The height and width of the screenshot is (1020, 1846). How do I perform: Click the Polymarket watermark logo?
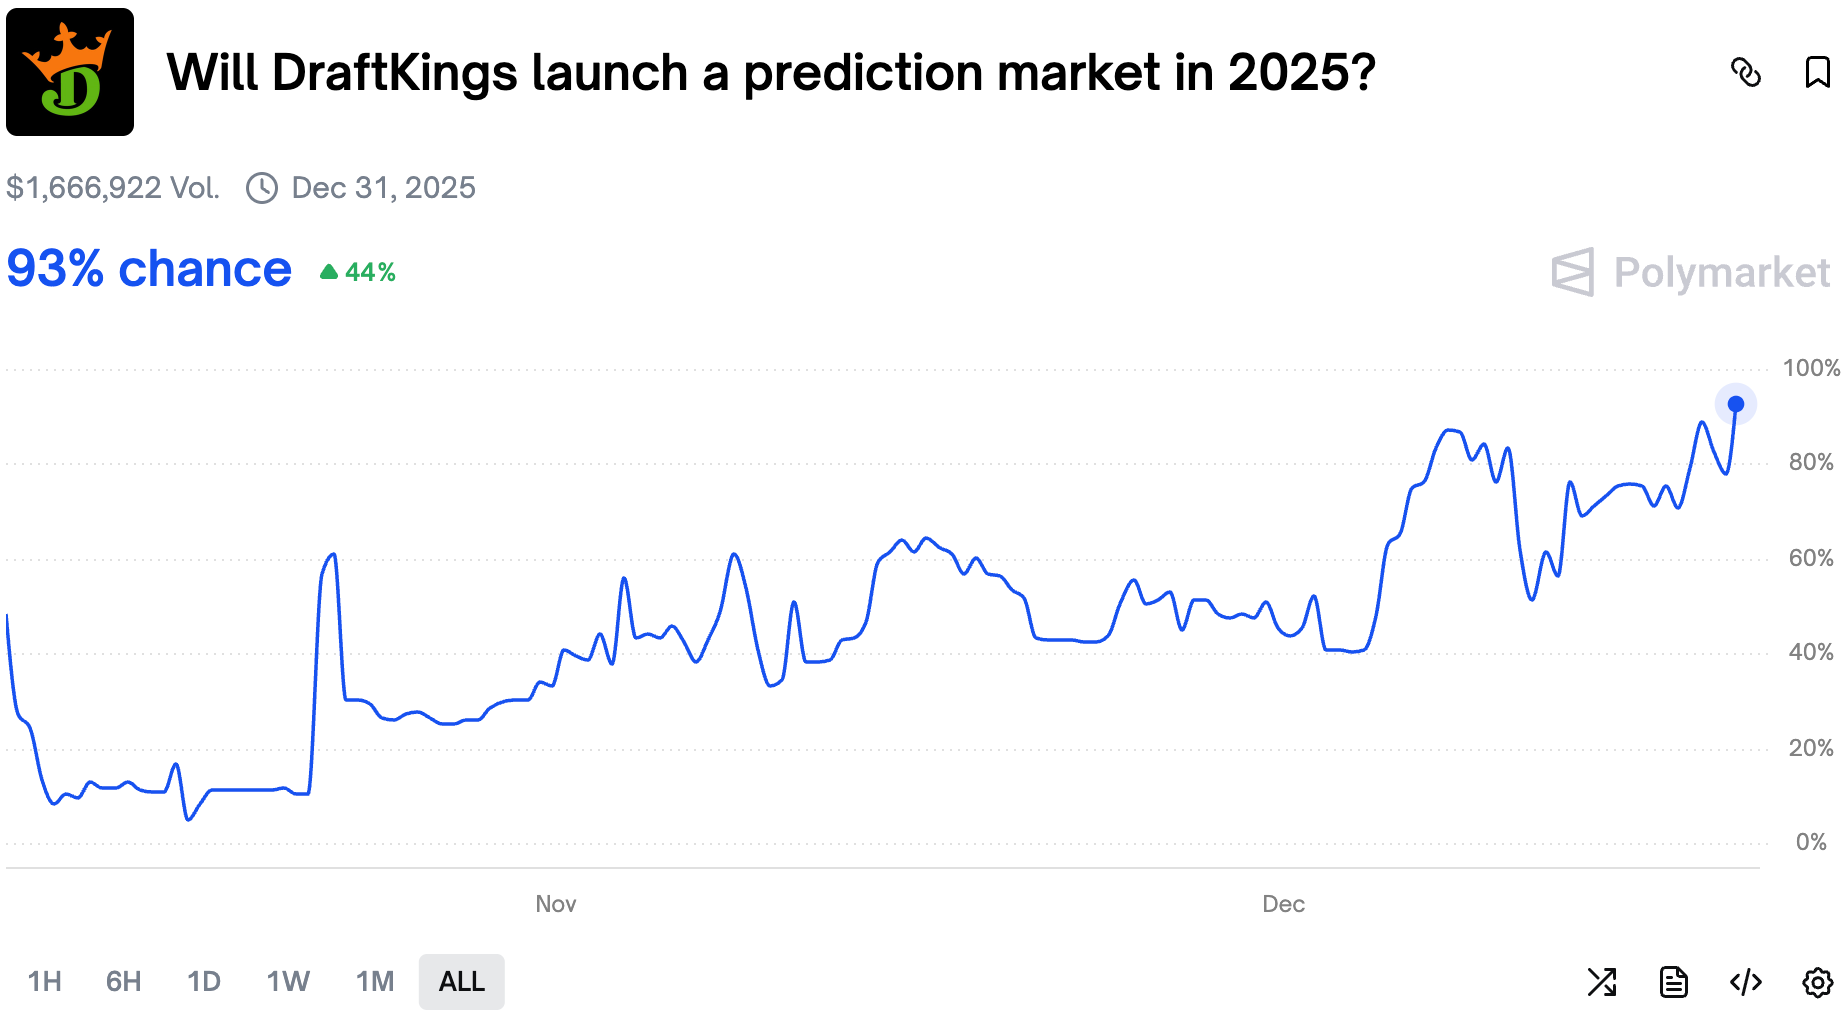1690,272
